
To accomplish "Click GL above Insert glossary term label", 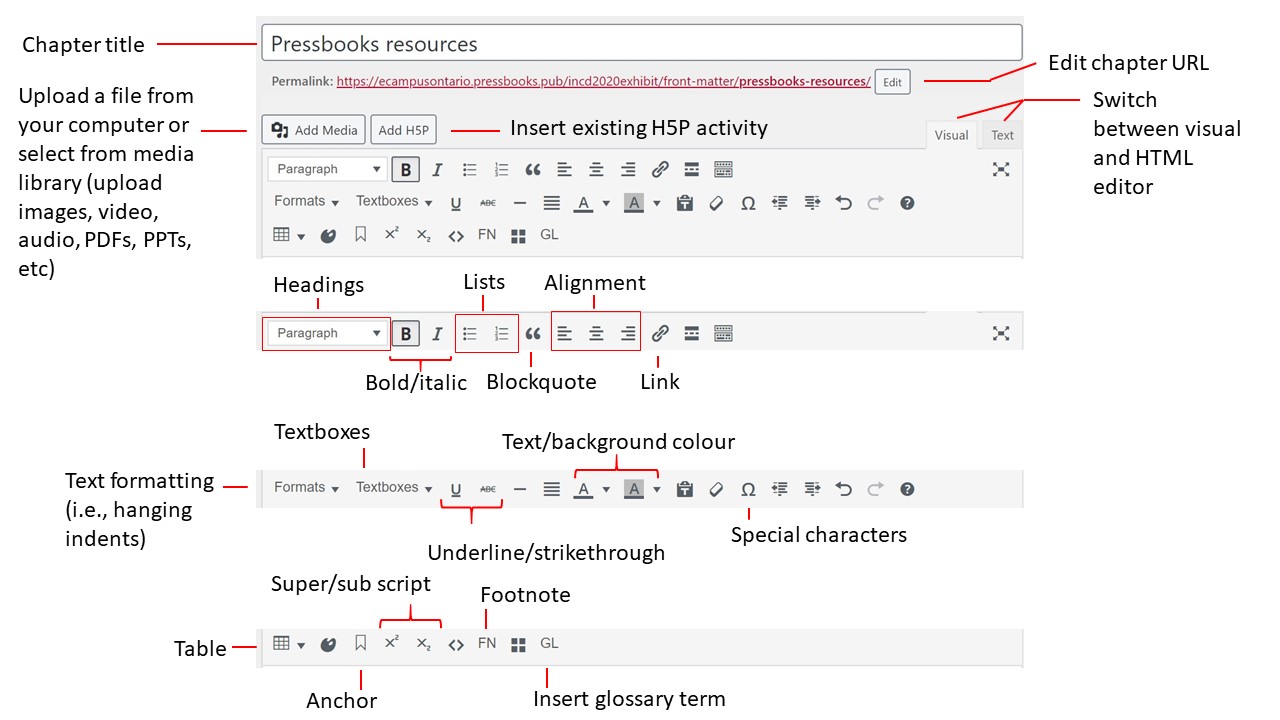I will tap(549, 643).
